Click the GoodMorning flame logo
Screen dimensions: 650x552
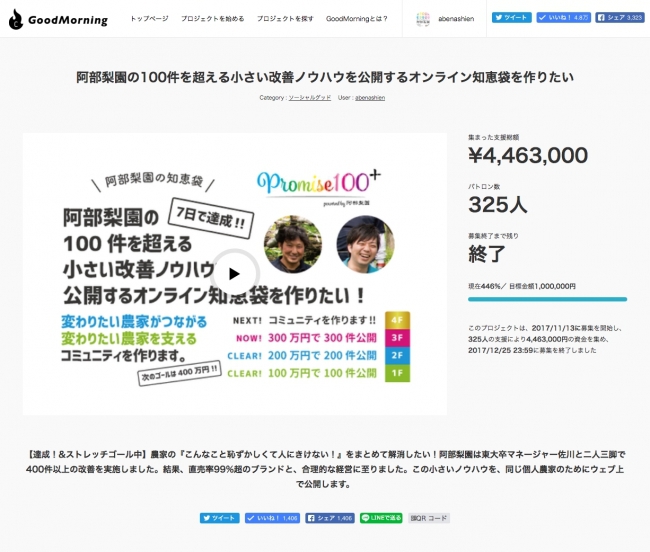click(x=16, y=19)
